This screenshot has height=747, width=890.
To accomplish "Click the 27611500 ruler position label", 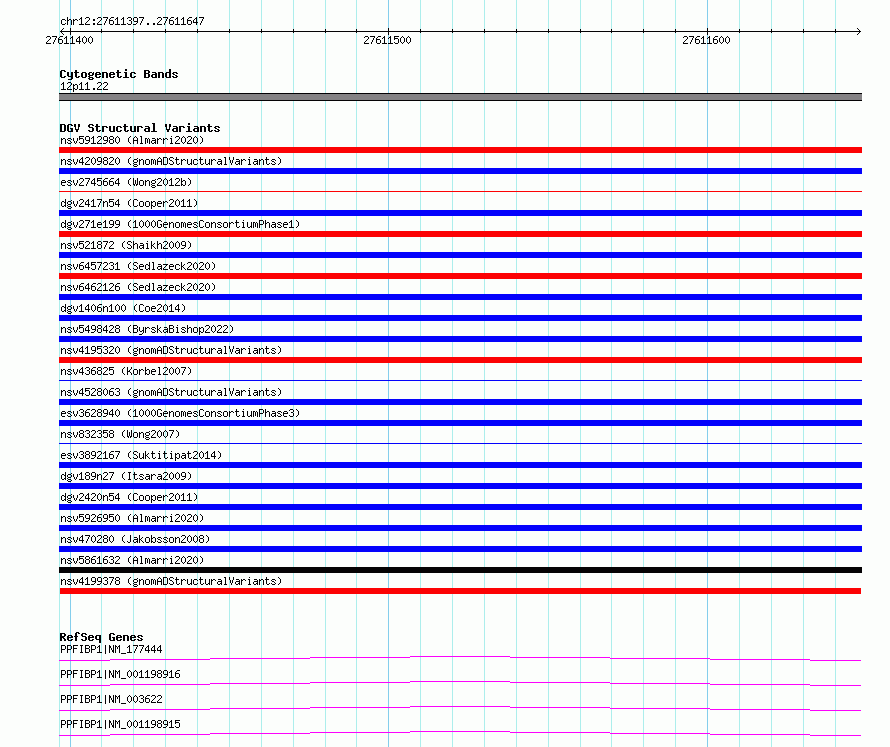I will 387,40.
